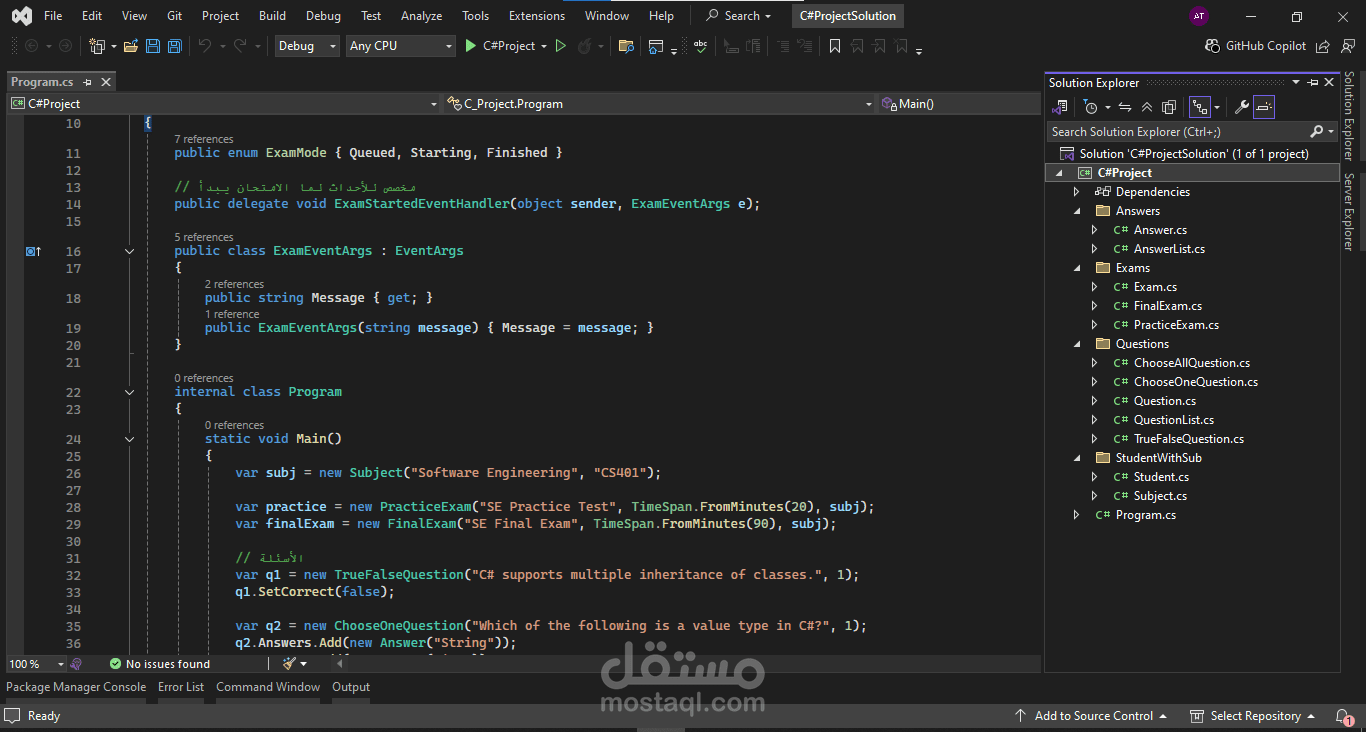Click the Undo arrow icon
Image resolution: width=1366 pixels, height=732 pixels.
(205, 46)
